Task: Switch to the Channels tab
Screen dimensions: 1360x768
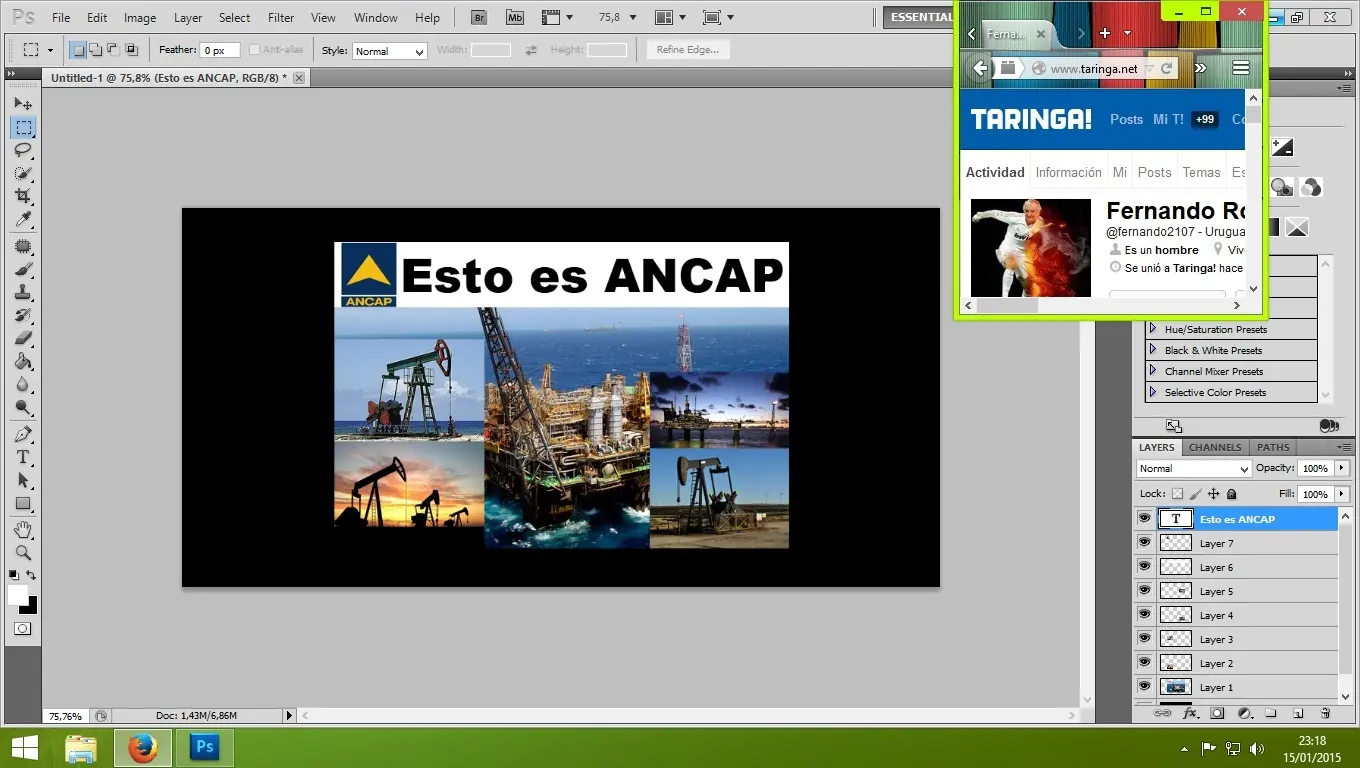Action: [1215, 447]
